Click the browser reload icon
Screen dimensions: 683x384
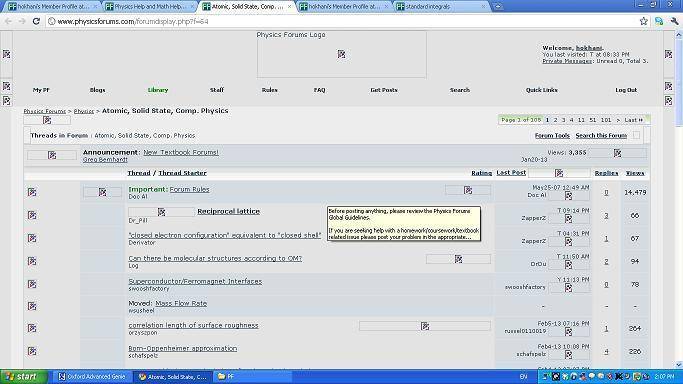(x=36, y=21)
